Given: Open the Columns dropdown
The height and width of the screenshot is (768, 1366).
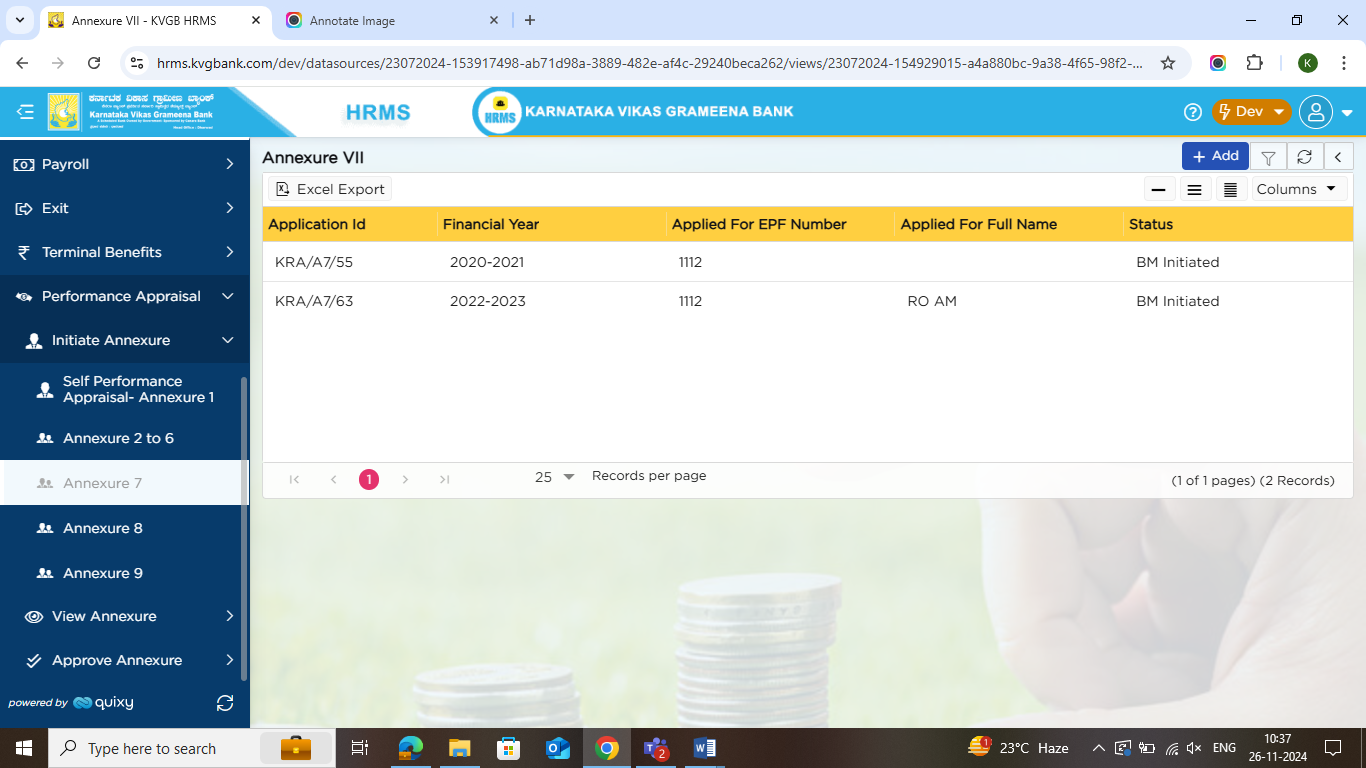Looking at the screenshot, I should [x=1299, y=189].
